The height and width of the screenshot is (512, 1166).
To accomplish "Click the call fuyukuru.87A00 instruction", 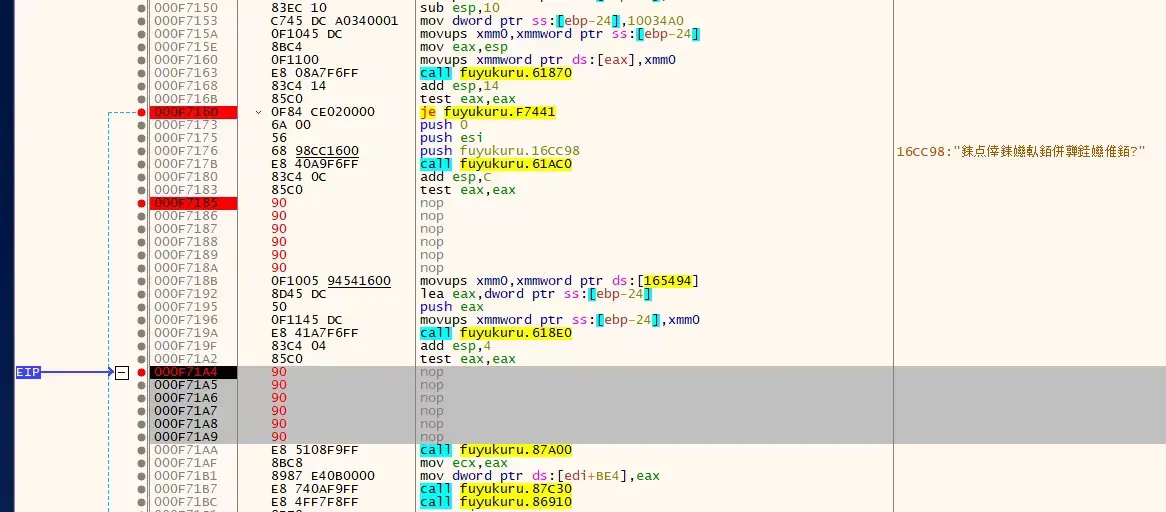I will (495, 450).
